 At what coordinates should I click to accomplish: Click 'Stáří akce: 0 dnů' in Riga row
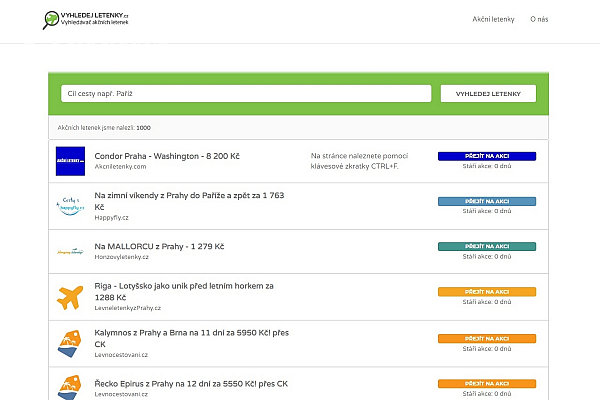[487, 302]
